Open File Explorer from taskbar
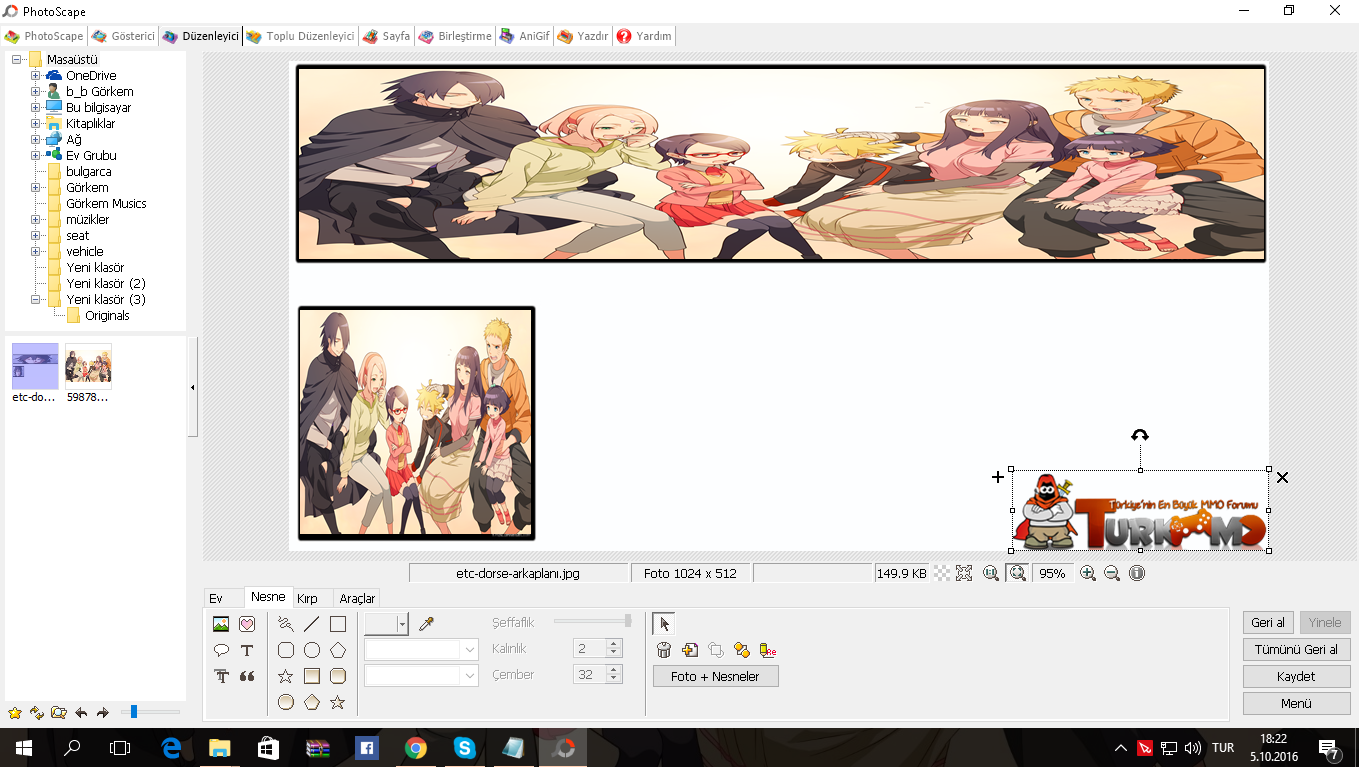 pos(219,747)
